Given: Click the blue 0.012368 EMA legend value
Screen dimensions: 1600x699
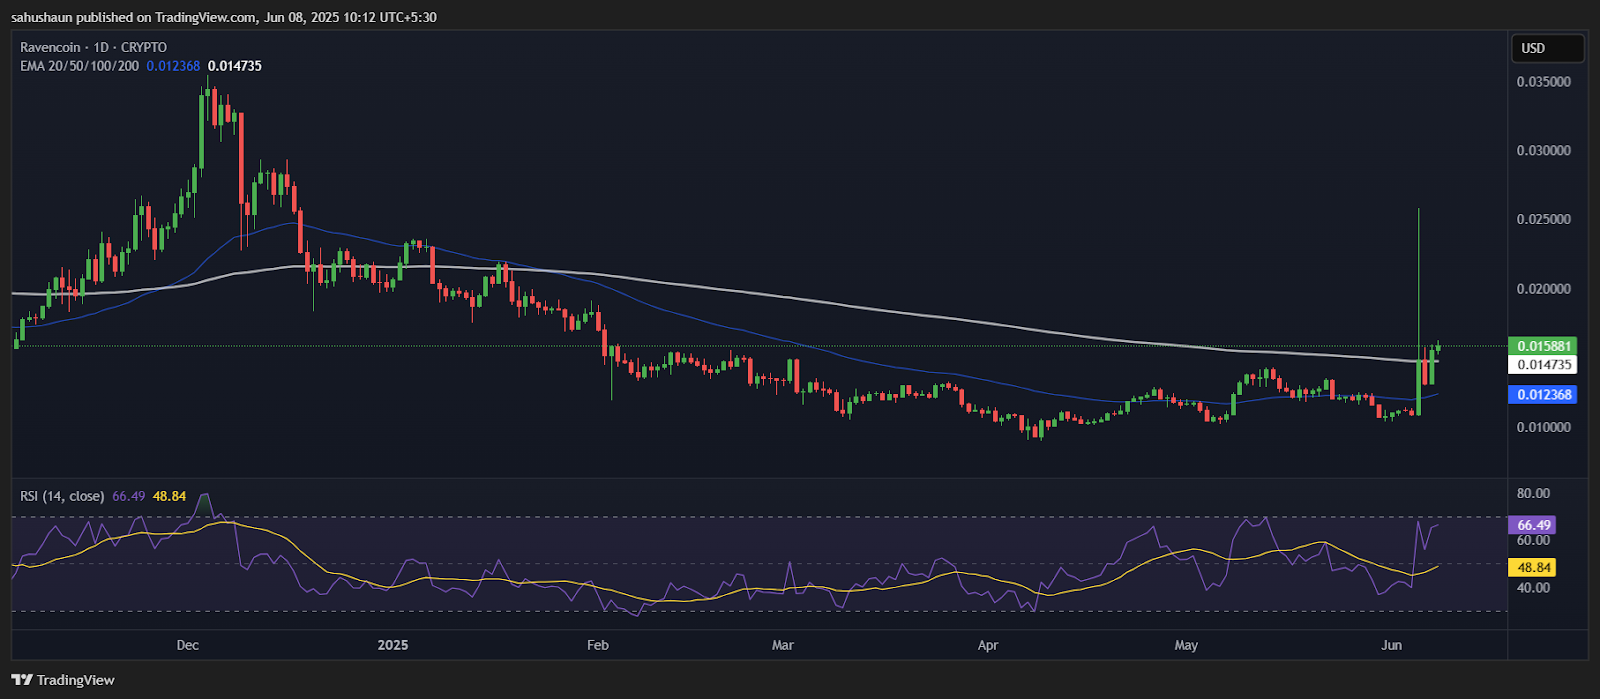Looking at the screenshot, I should [173, 66].
